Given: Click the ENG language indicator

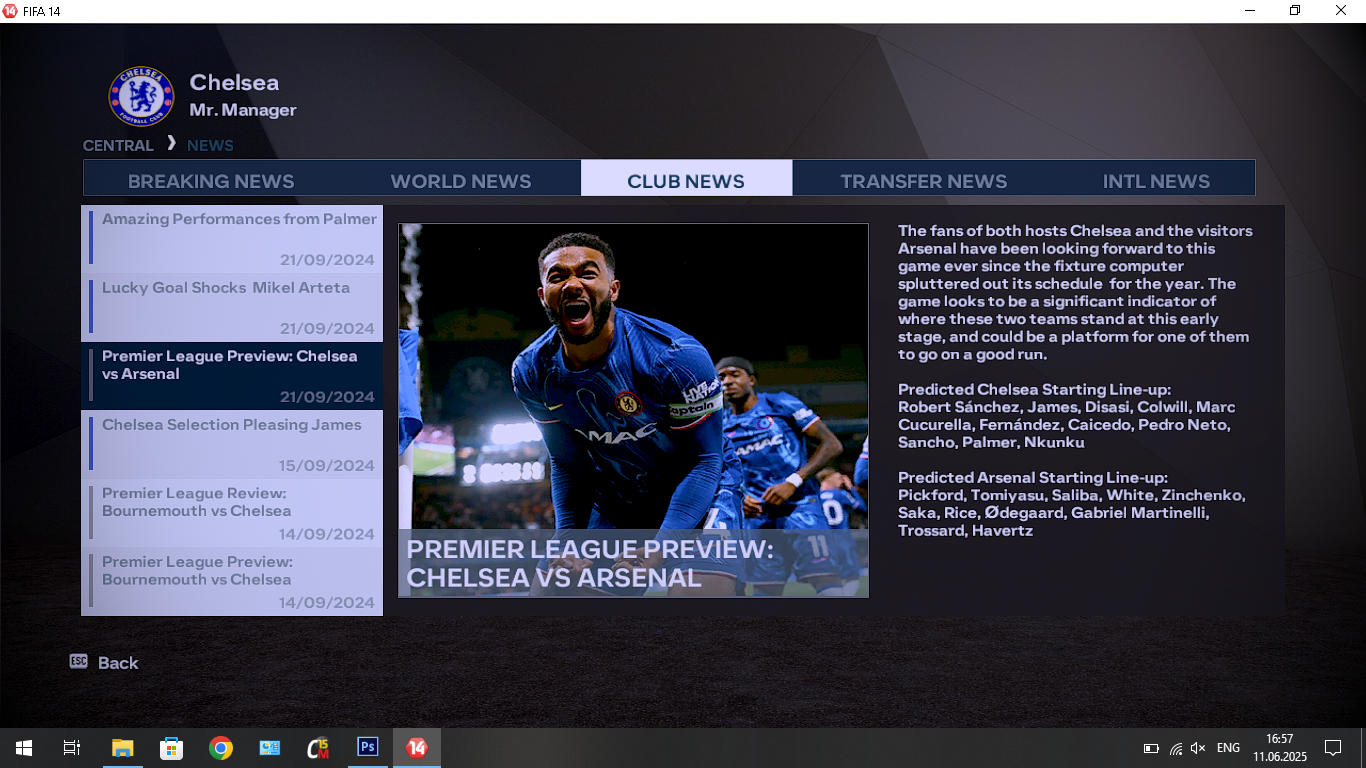Looking at the screenshot, I should pos(1228,748).
